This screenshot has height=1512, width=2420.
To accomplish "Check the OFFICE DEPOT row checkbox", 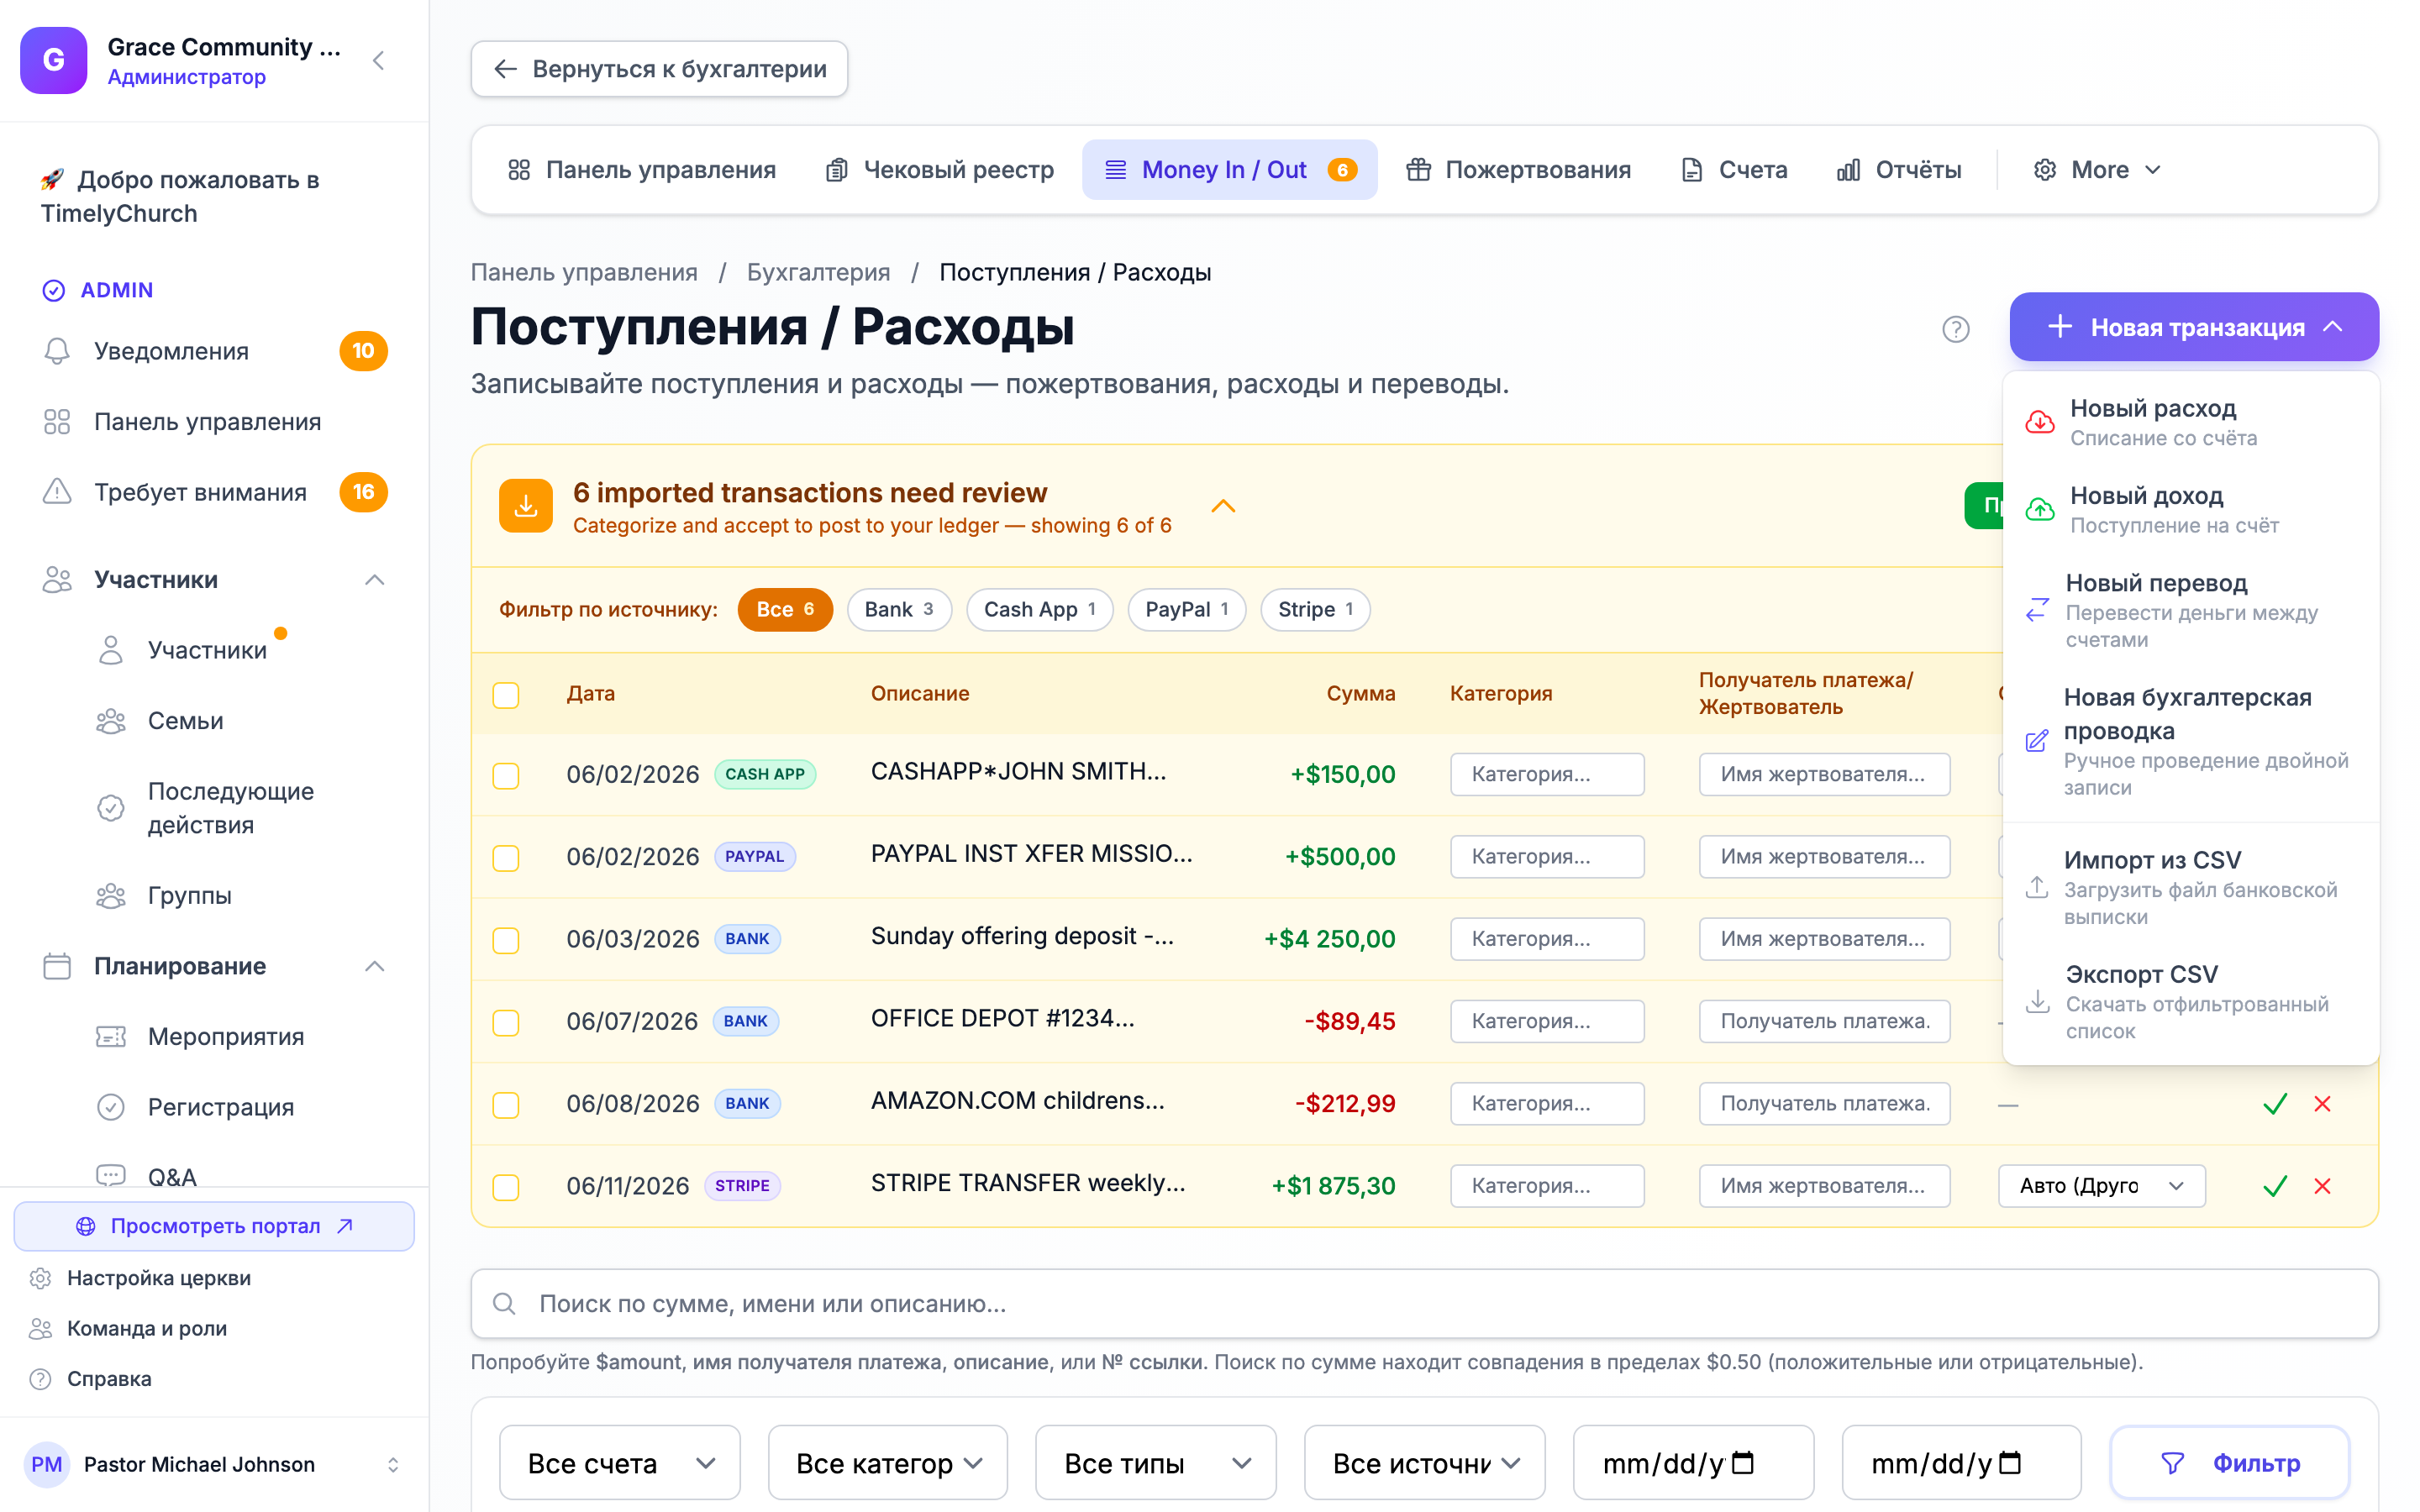I will [506, 1022].
